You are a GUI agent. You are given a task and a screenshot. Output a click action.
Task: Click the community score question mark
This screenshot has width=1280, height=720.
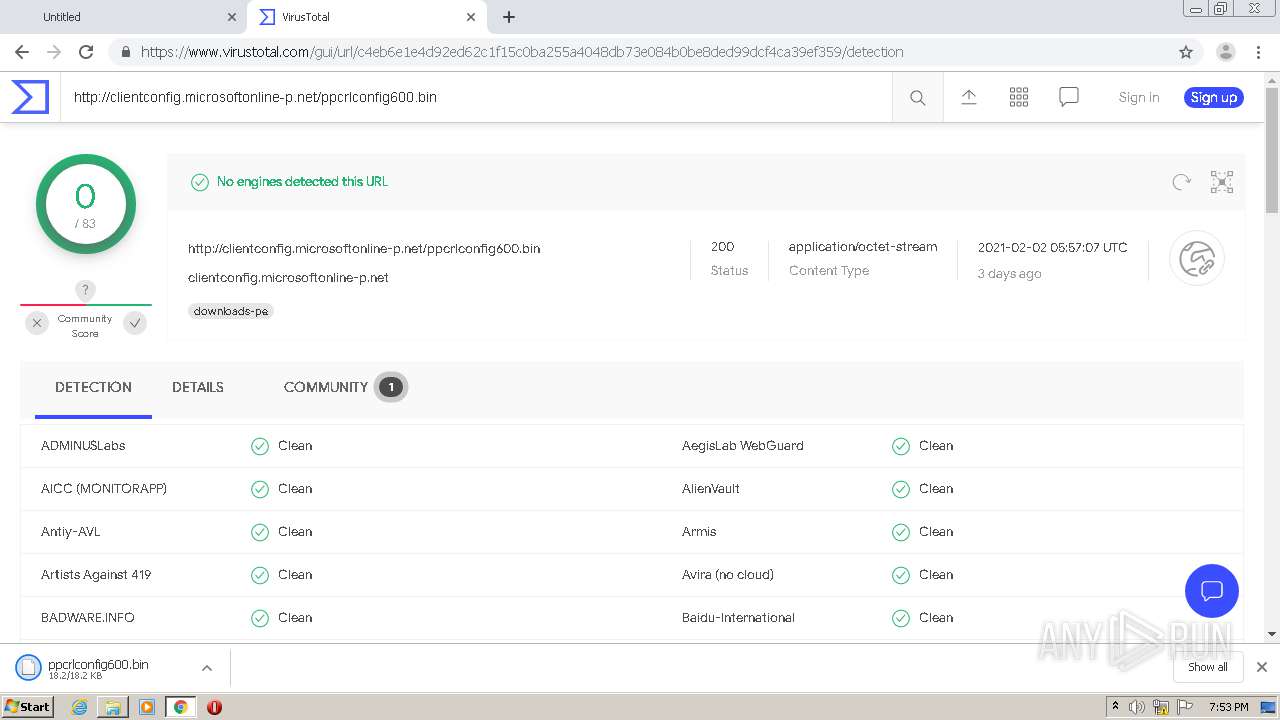coord(86,291)
